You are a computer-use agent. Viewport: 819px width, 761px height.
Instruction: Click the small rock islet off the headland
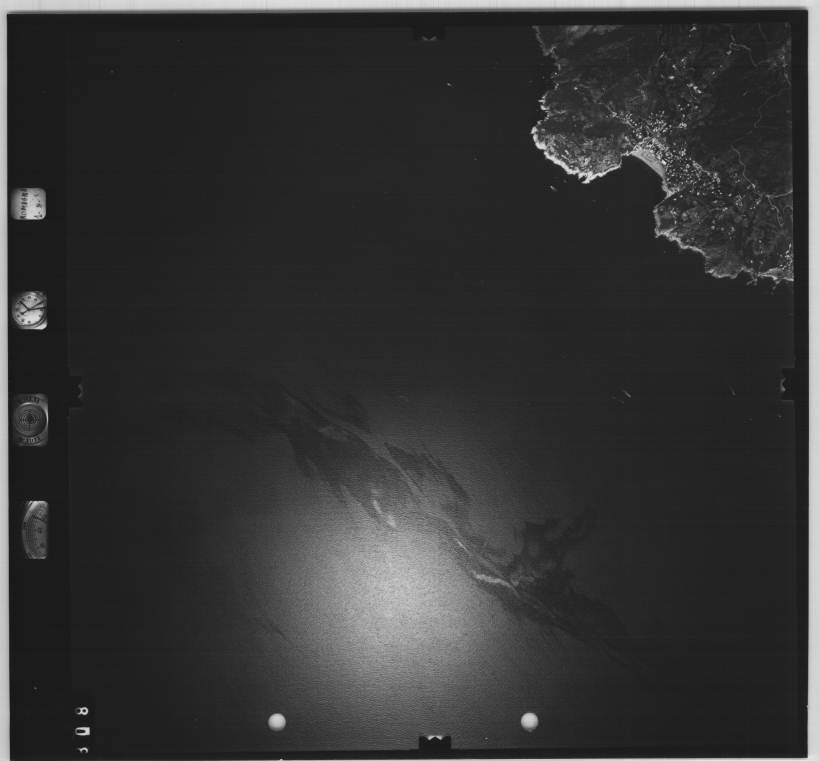(553, 186)
